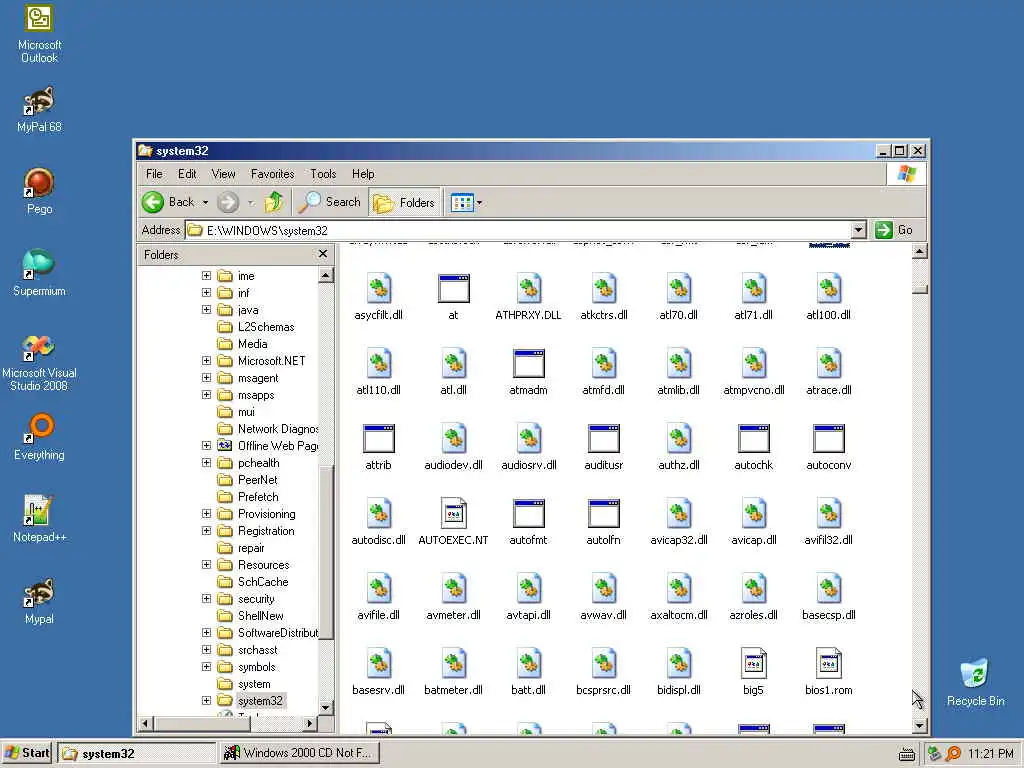Select the audiosrv.dll file icon
This screenshot has height=768, width=1024.
pos(528,439)
